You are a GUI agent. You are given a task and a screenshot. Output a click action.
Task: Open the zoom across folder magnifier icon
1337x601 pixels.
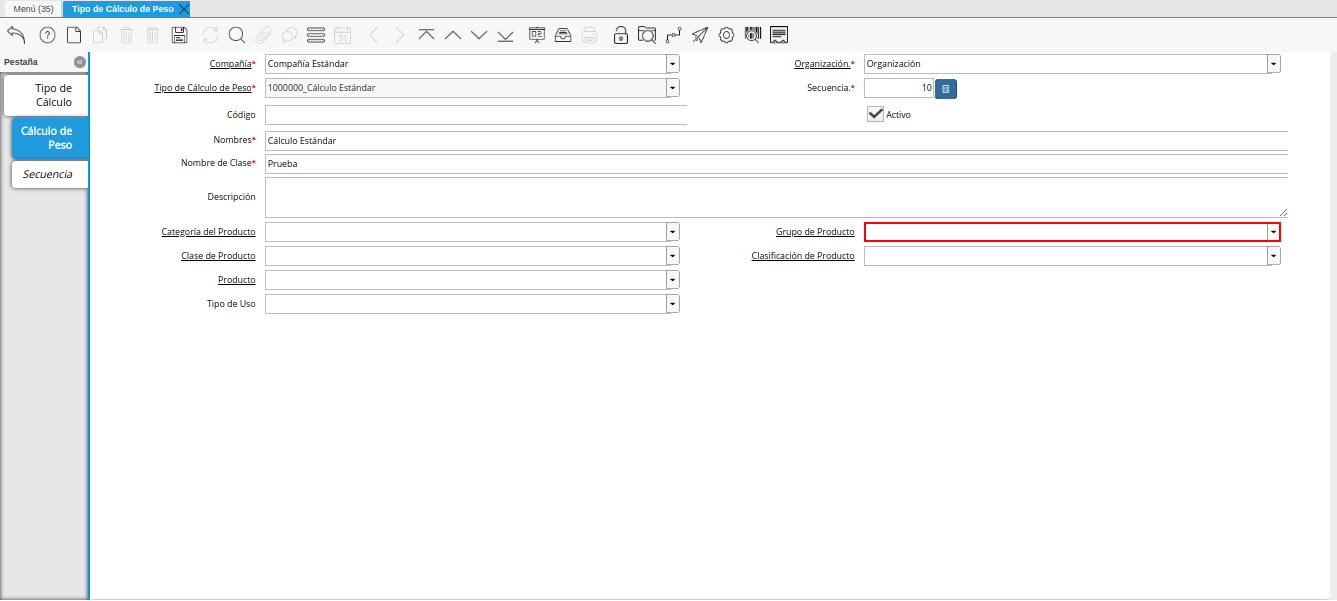coord(647,35)
